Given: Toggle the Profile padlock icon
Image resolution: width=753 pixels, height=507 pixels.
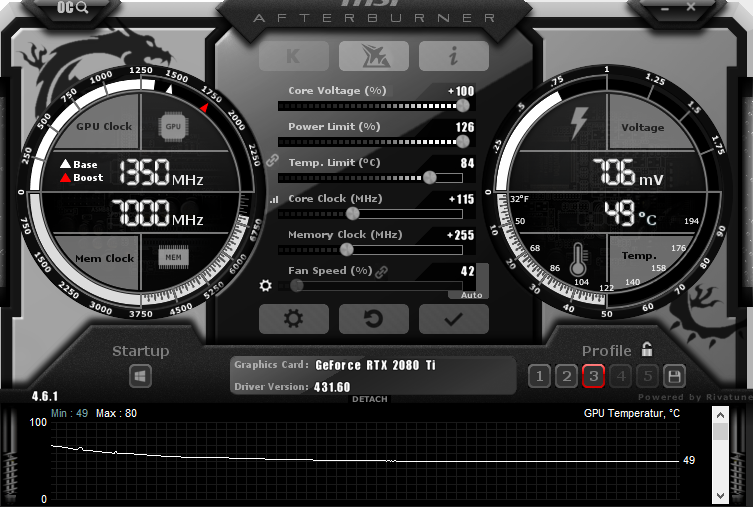Looking at the screenshot, I should [x=647, y=350].
